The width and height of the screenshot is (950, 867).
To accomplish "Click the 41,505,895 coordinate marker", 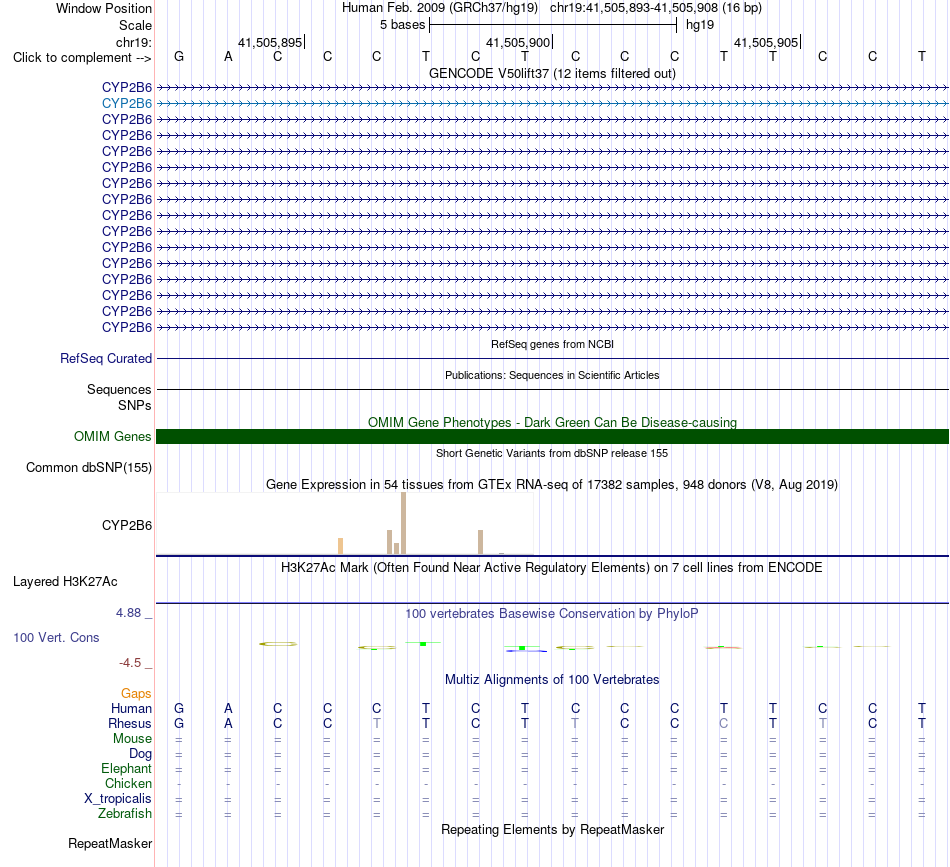I will (x=270, y=42).
